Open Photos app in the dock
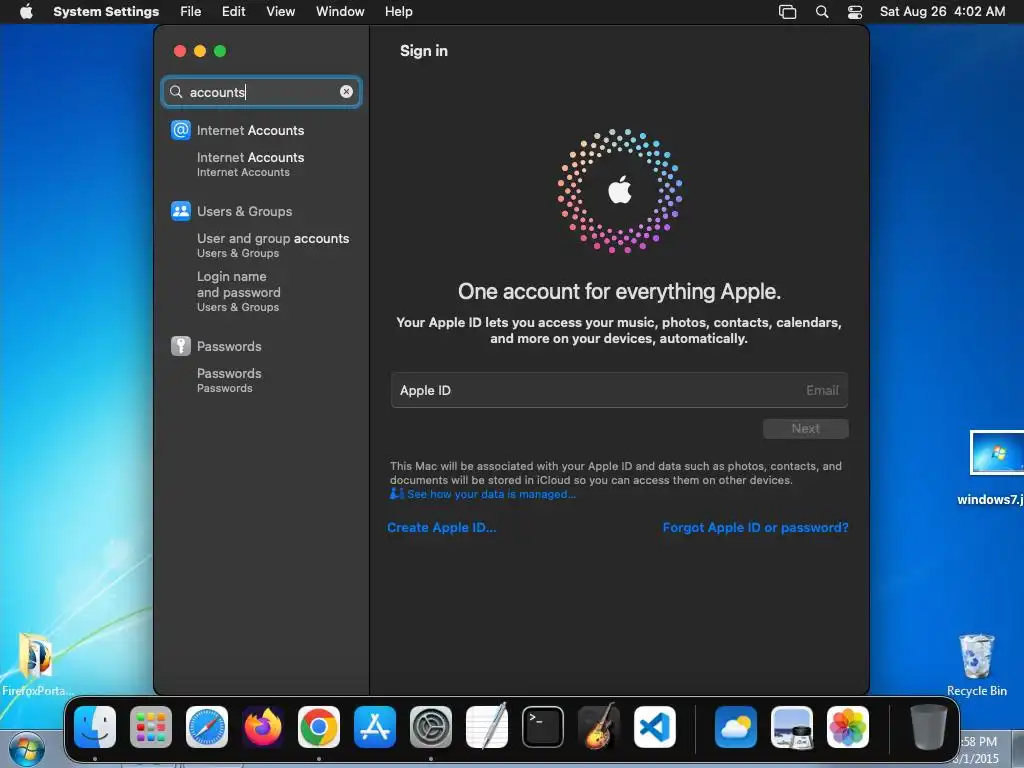Screen dimensions: 1024x768 848,727
